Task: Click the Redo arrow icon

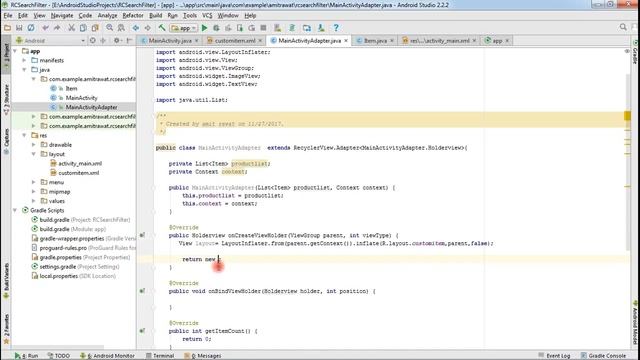Action: point(57,28)
